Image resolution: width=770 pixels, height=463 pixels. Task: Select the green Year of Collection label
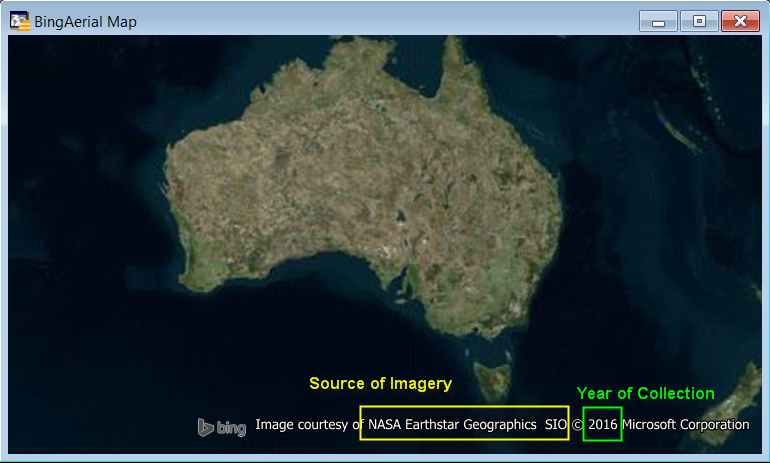pos(645,394)
